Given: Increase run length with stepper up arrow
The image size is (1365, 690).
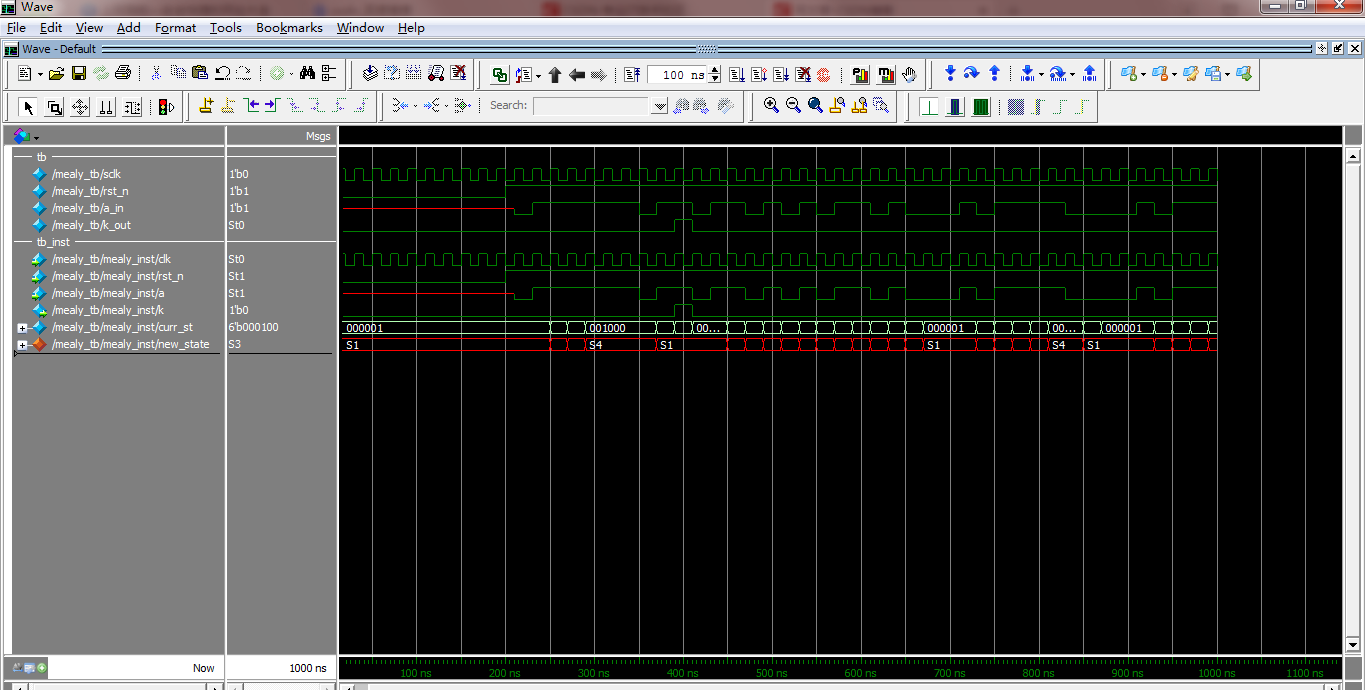Looking at the screenshot, I should (714, 70).
